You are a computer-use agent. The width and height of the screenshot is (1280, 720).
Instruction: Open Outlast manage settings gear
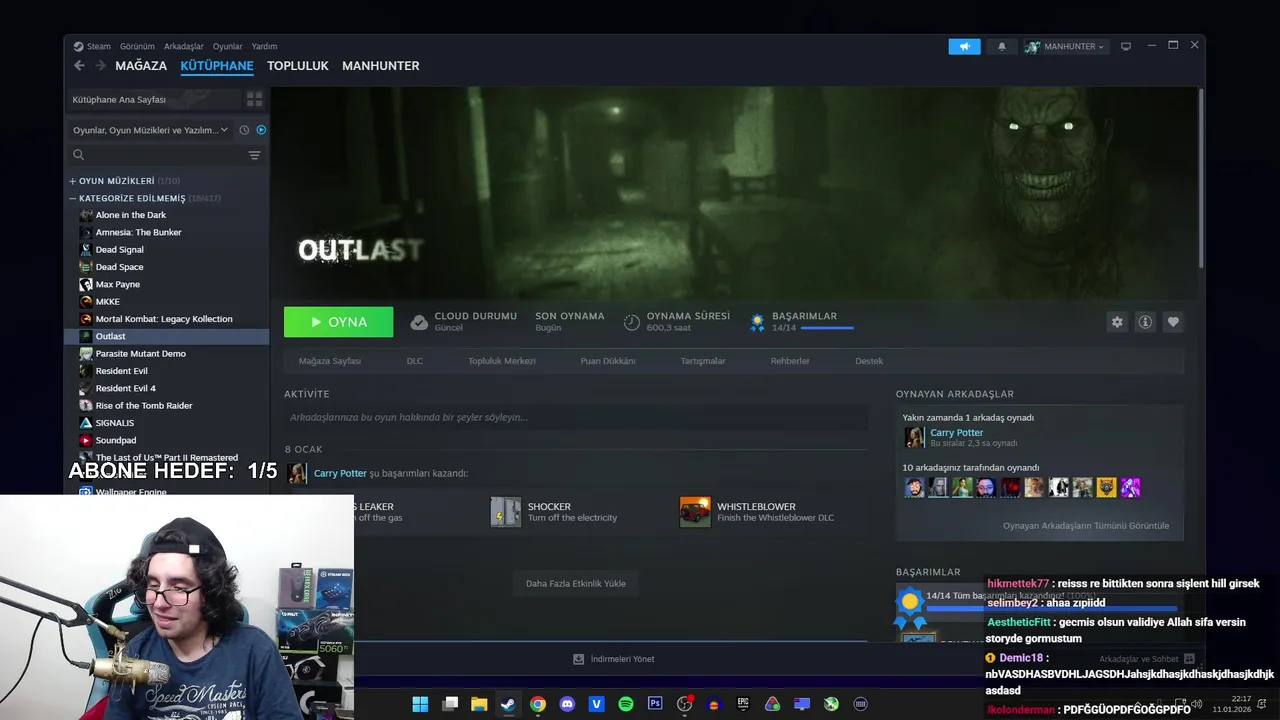coord(1117,322)
